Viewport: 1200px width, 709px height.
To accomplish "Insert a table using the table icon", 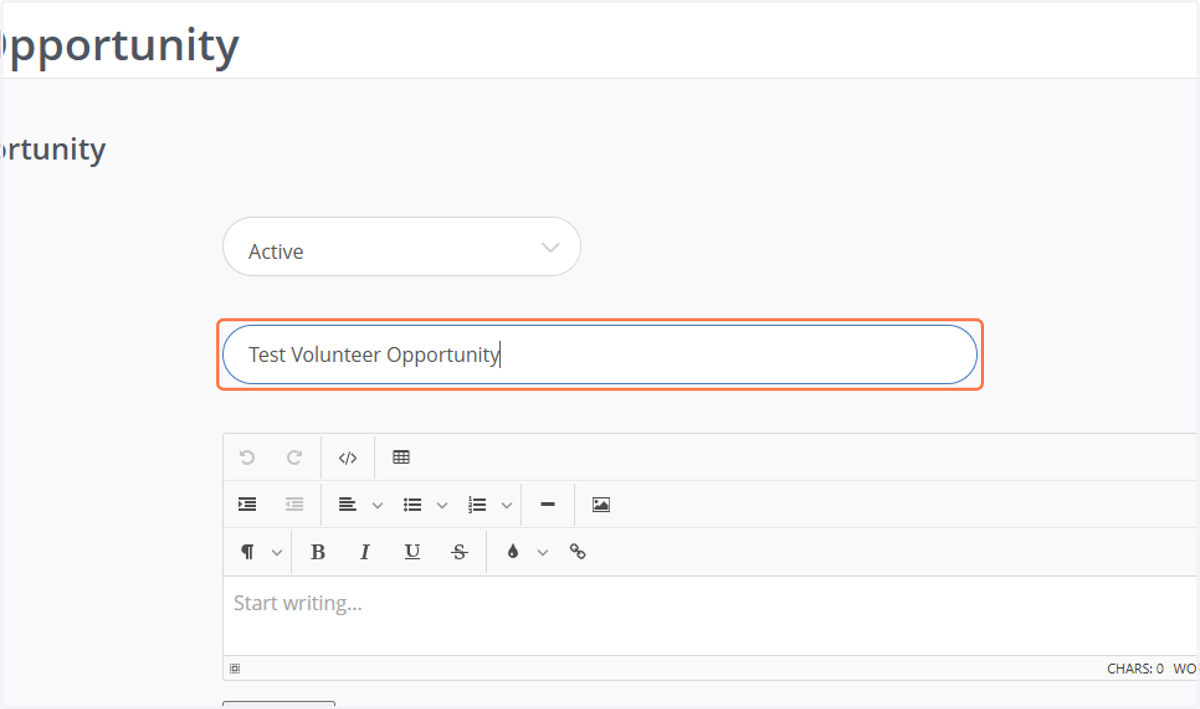I will tap(401, 458).
